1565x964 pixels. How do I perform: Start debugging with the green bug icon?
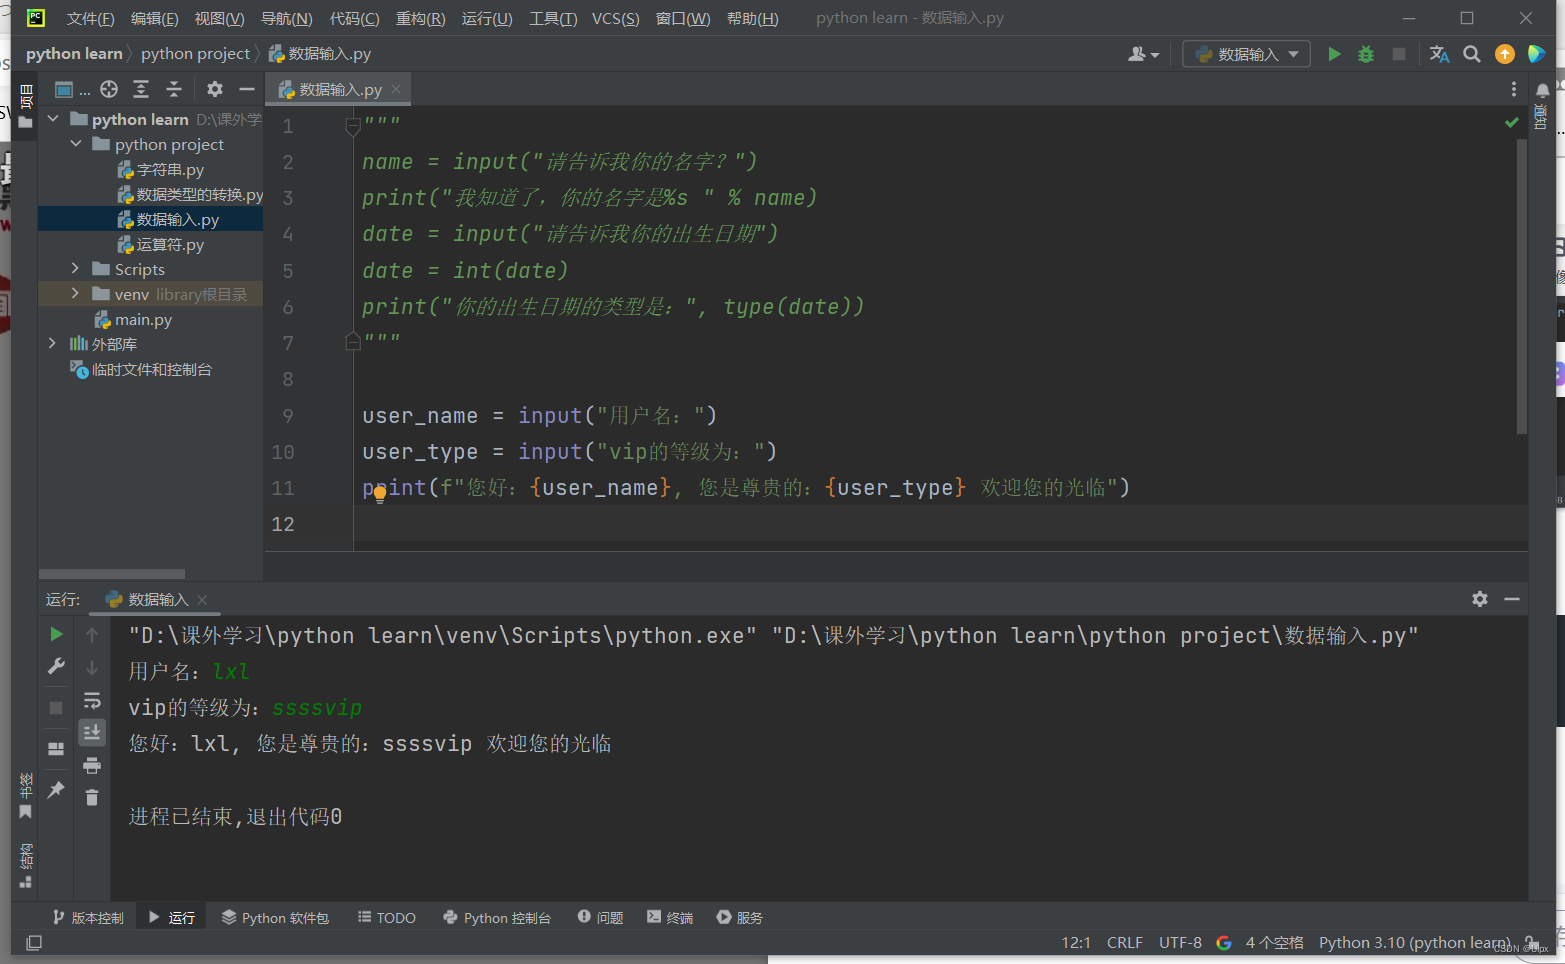[x=1366, y=54]
